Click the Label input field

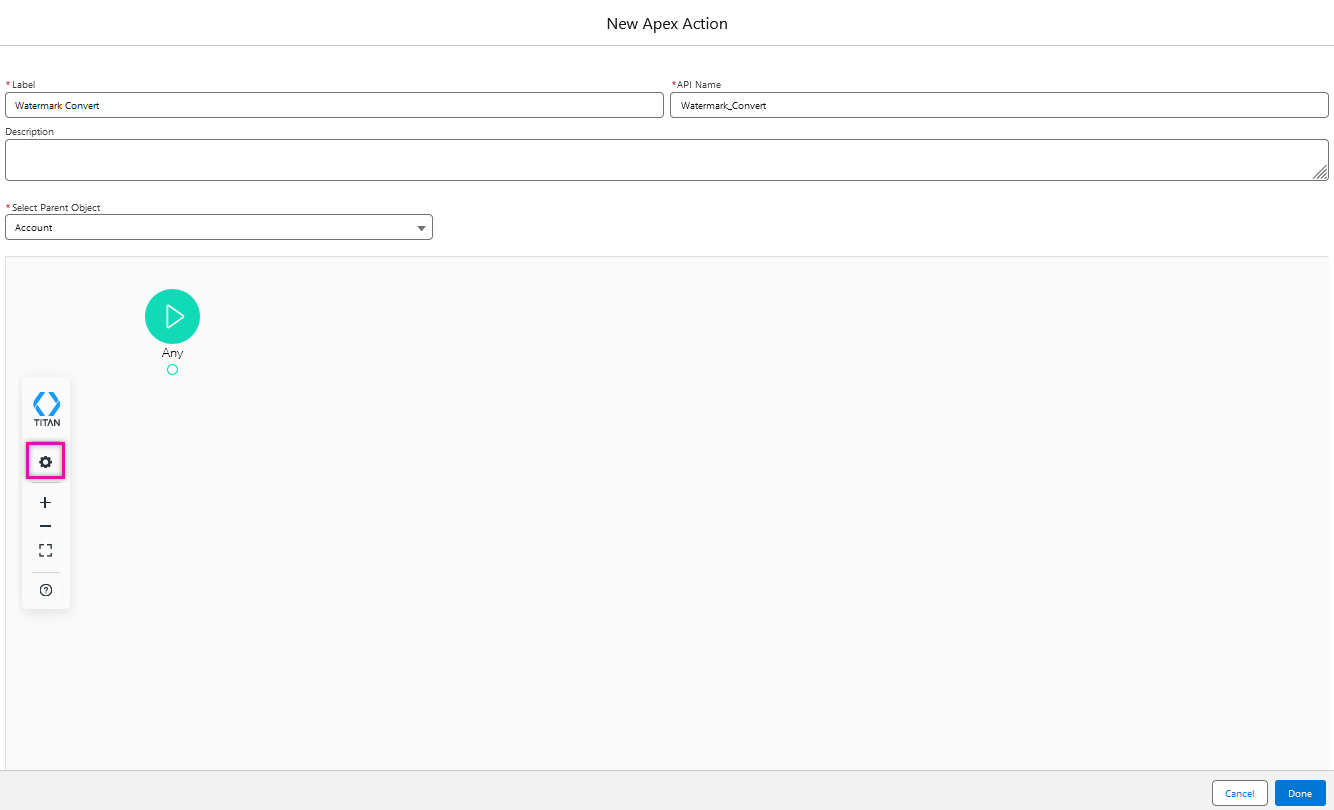point(334,105)
